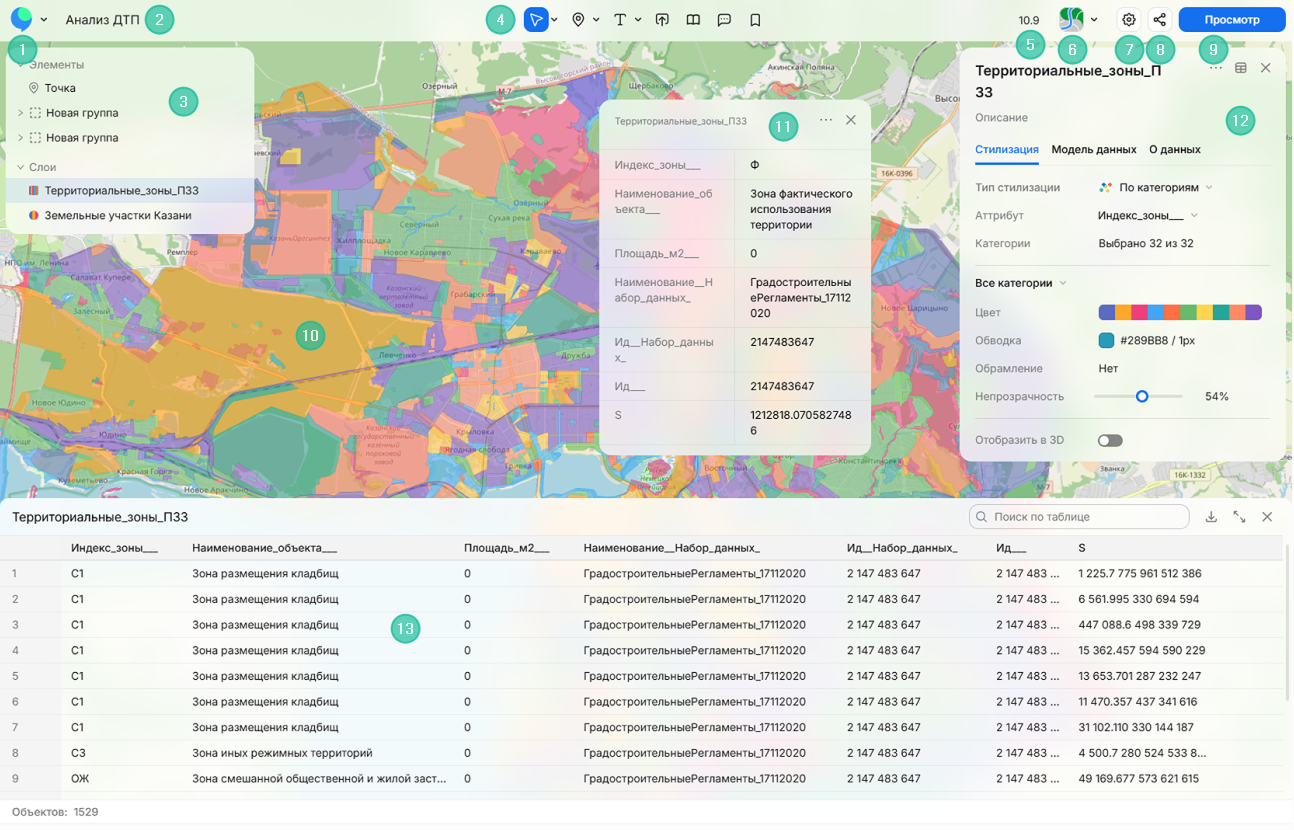1294x830 pixels.
Task: Select the Text tool in toolbar
Action: 620,20
